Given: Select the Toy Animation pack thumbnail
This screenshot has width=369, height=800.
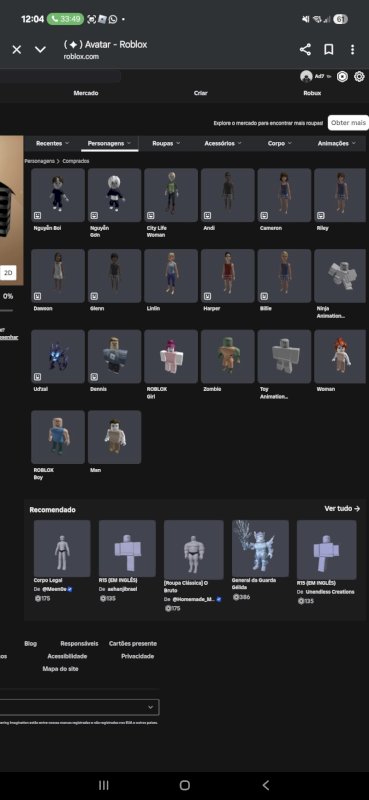Looking at the screenshot, I should coord(284,356).
